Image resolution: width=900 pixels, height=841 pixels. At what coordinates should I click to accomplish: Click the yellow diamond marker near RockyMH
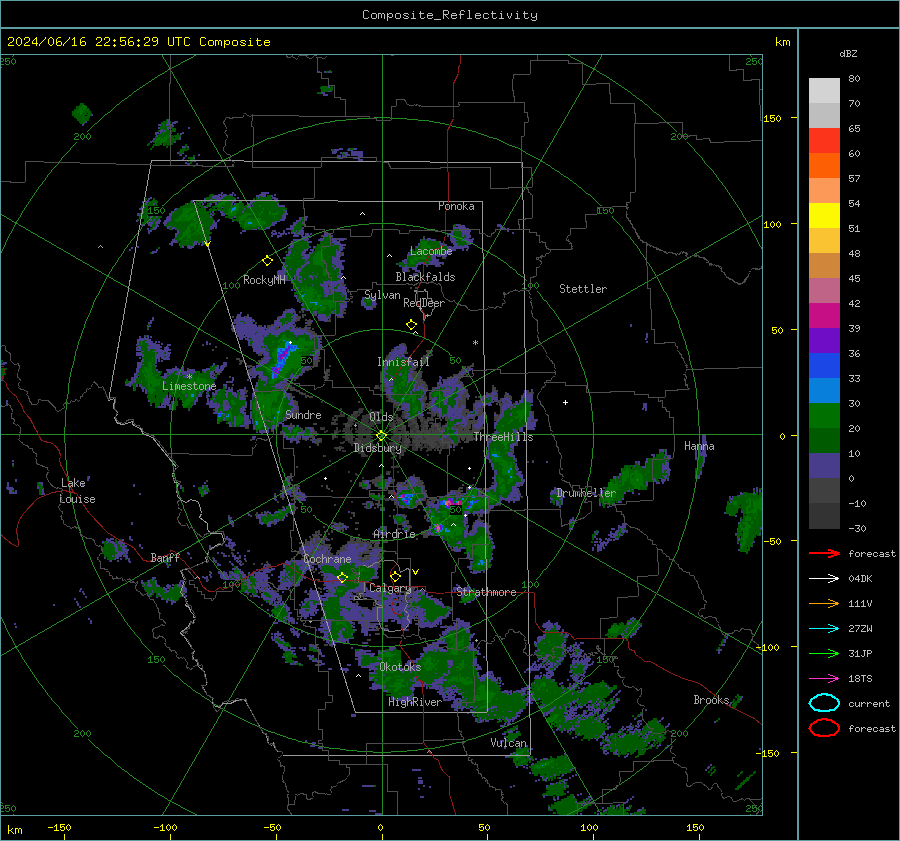click(x=267, y=261)
